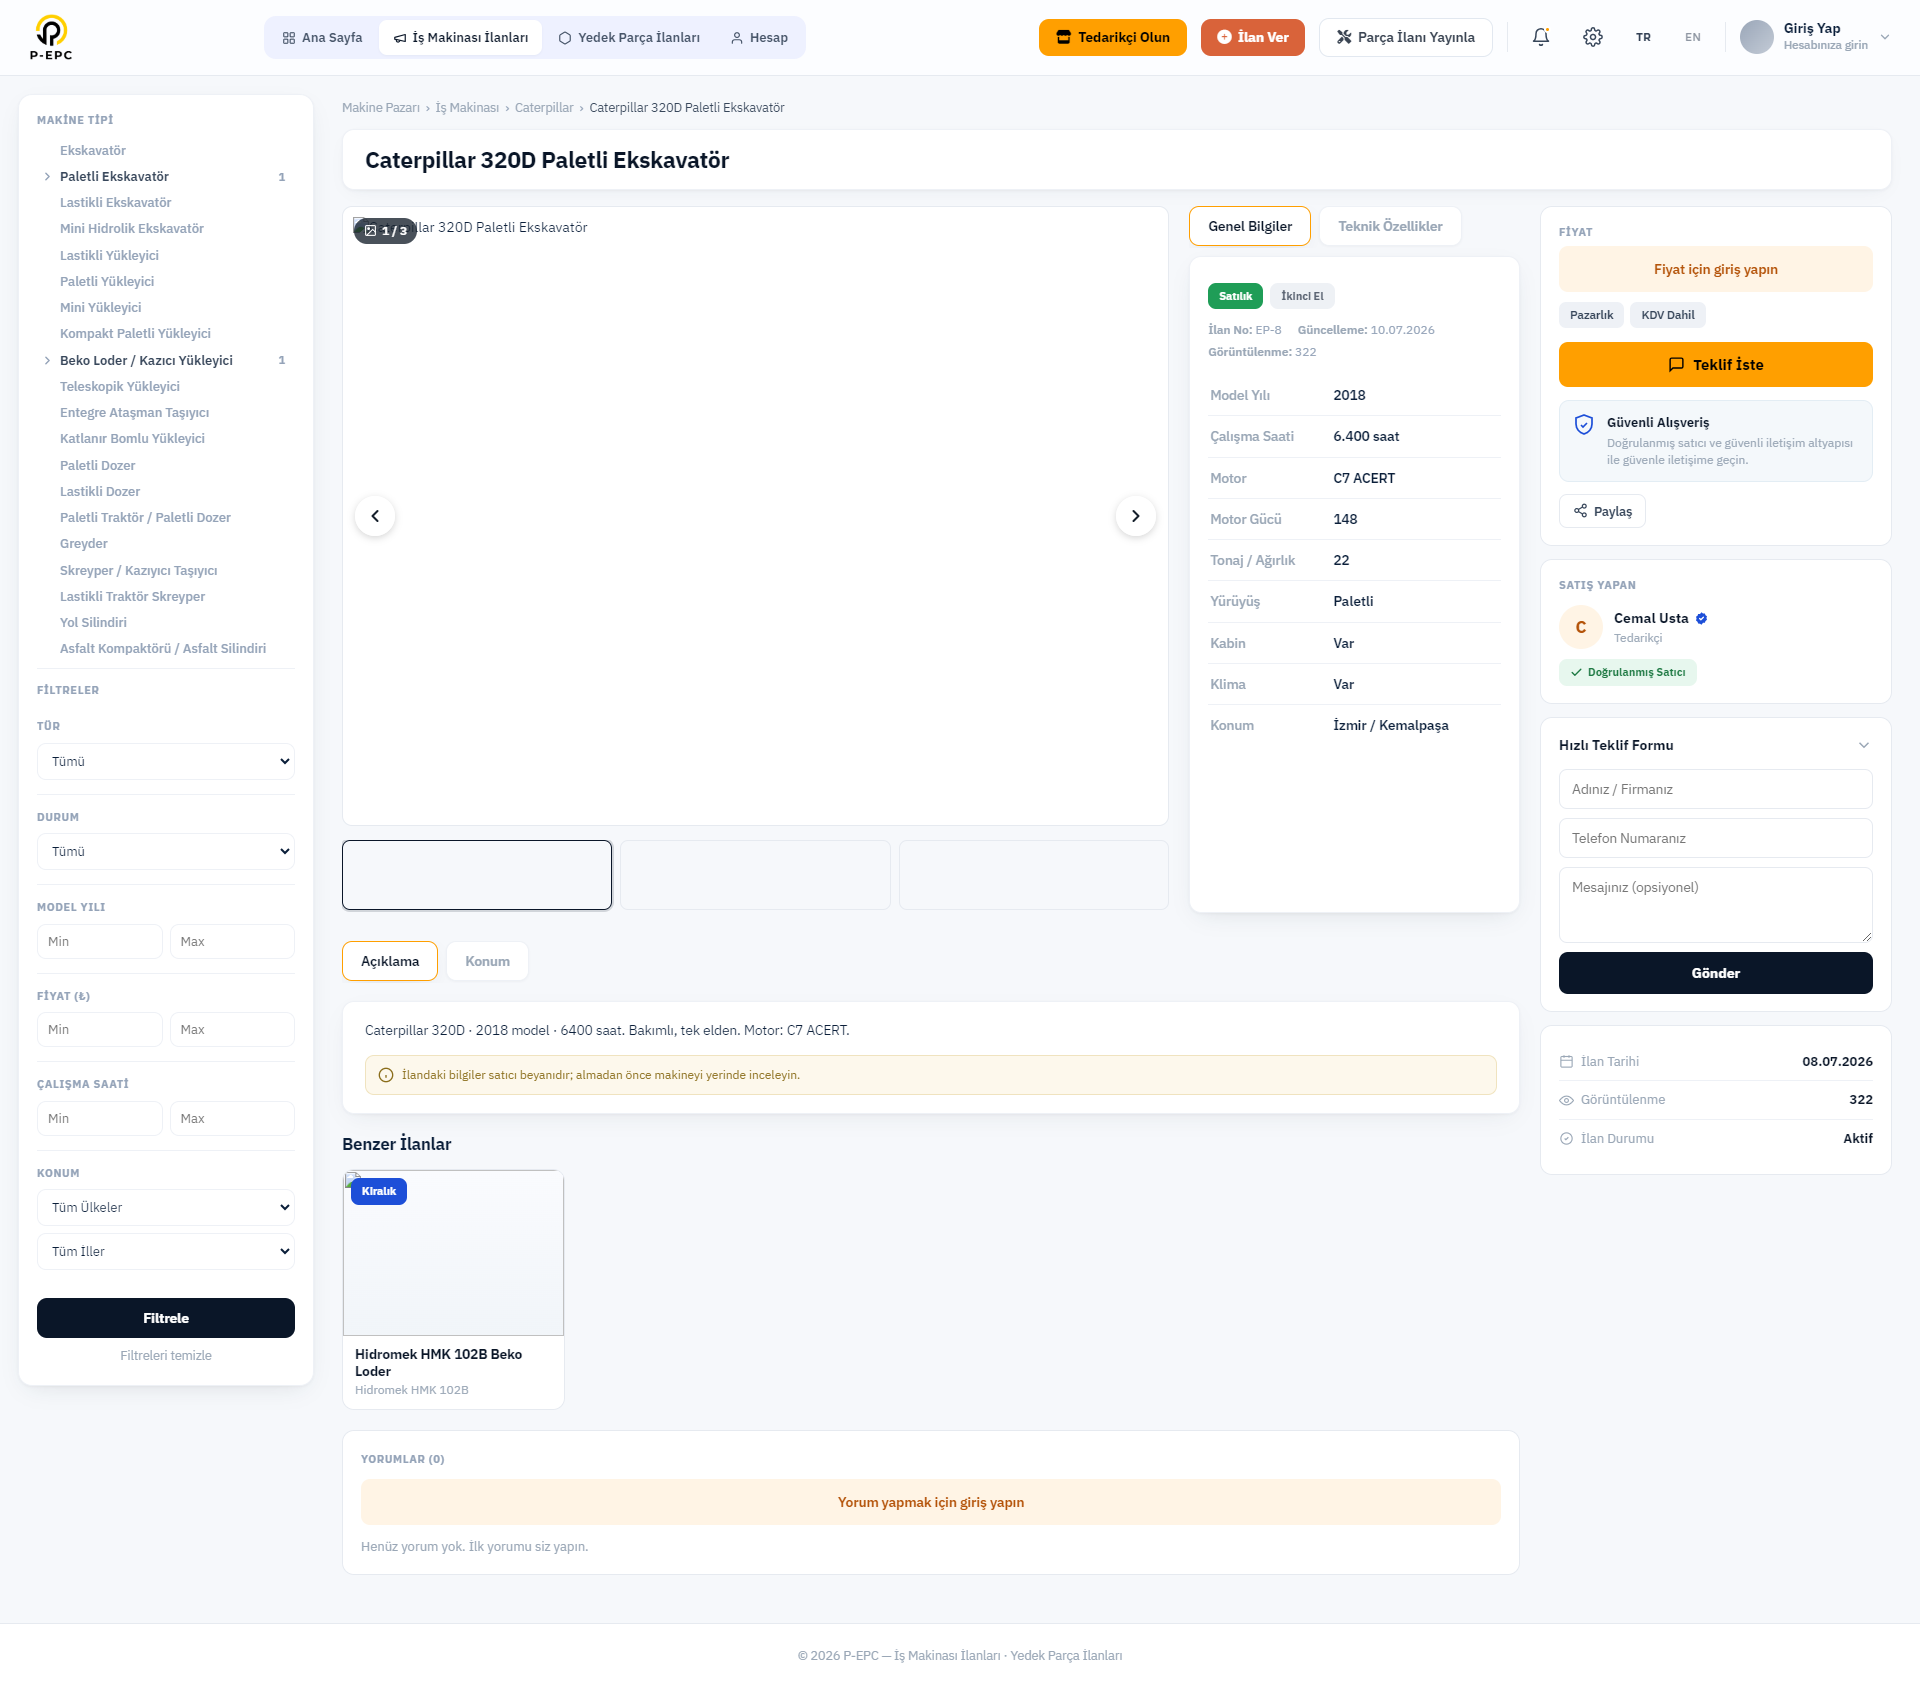
Task: Open Makine Pazarı breadcrumb link
Action: (x=381, y=108)
